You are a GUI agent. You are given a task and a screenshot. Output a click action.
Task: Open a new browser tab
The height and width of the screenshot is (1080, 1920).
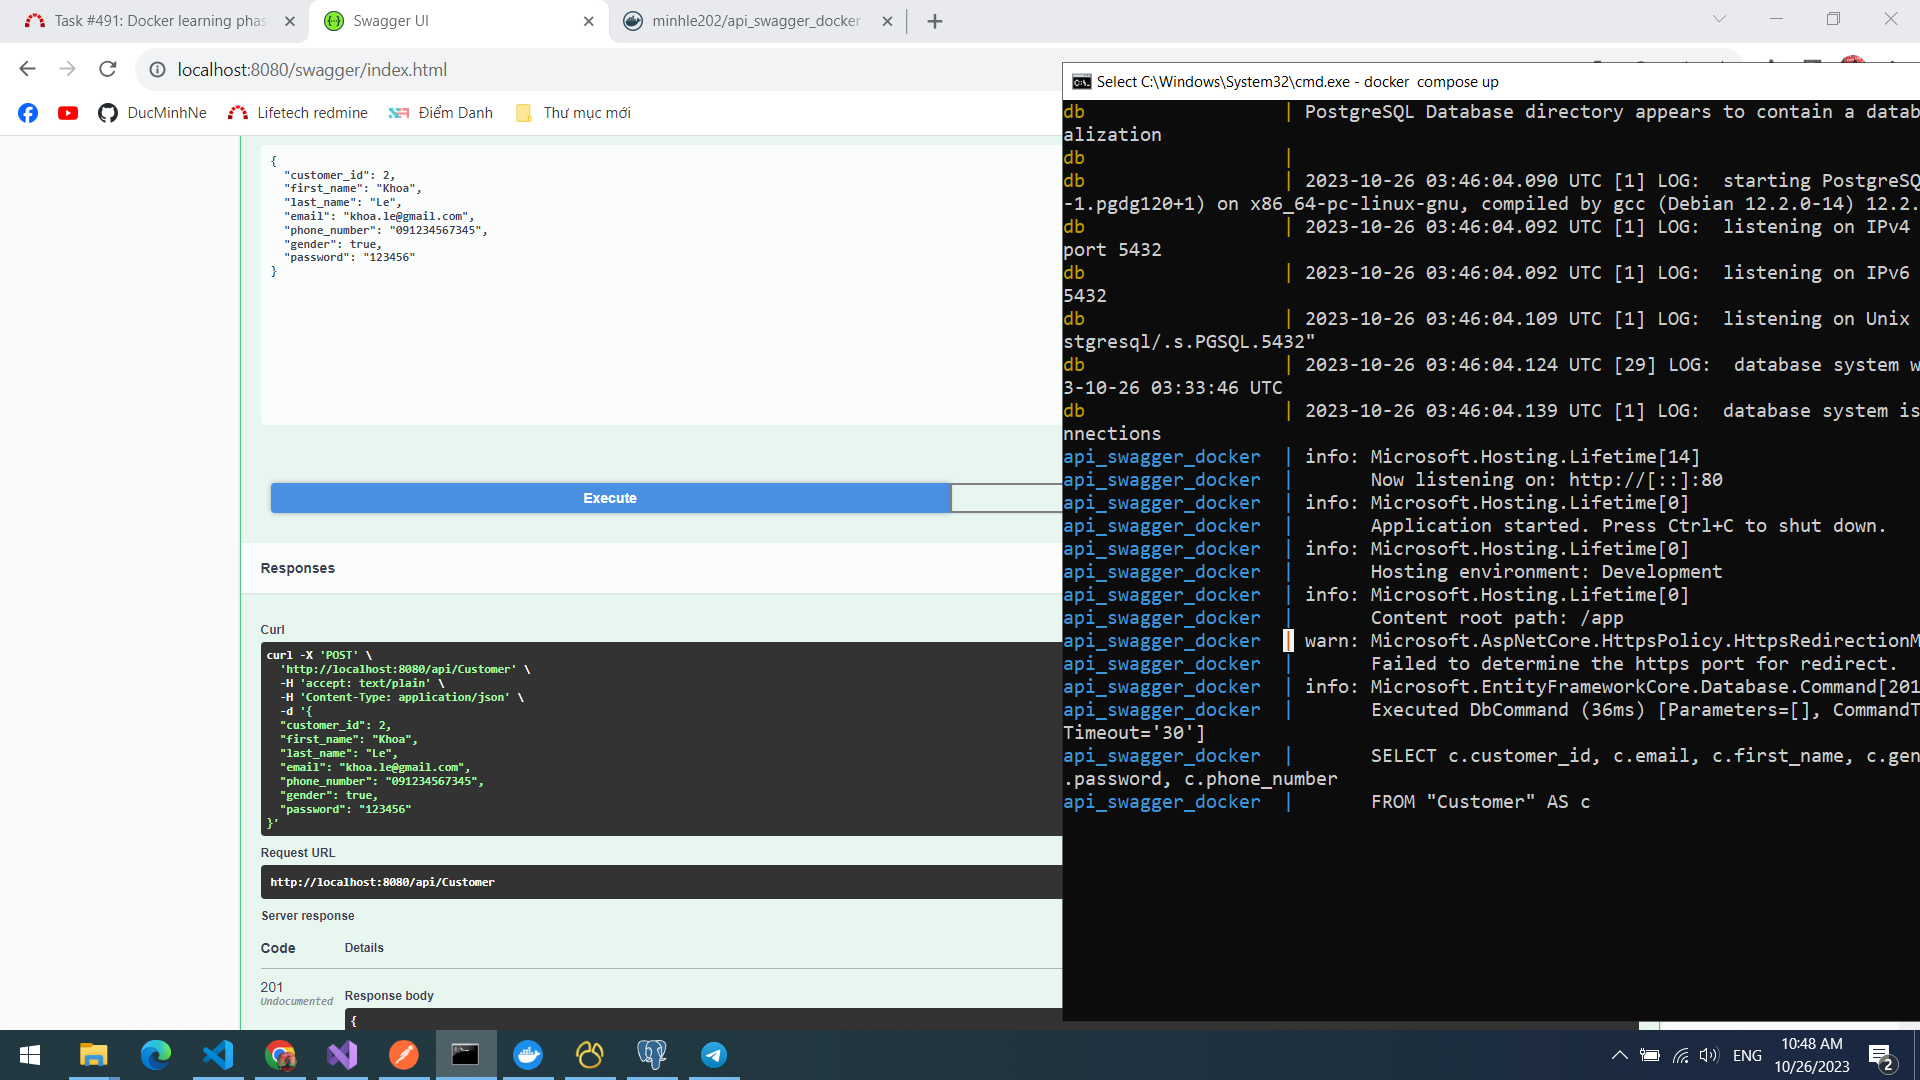click(935, 21)
